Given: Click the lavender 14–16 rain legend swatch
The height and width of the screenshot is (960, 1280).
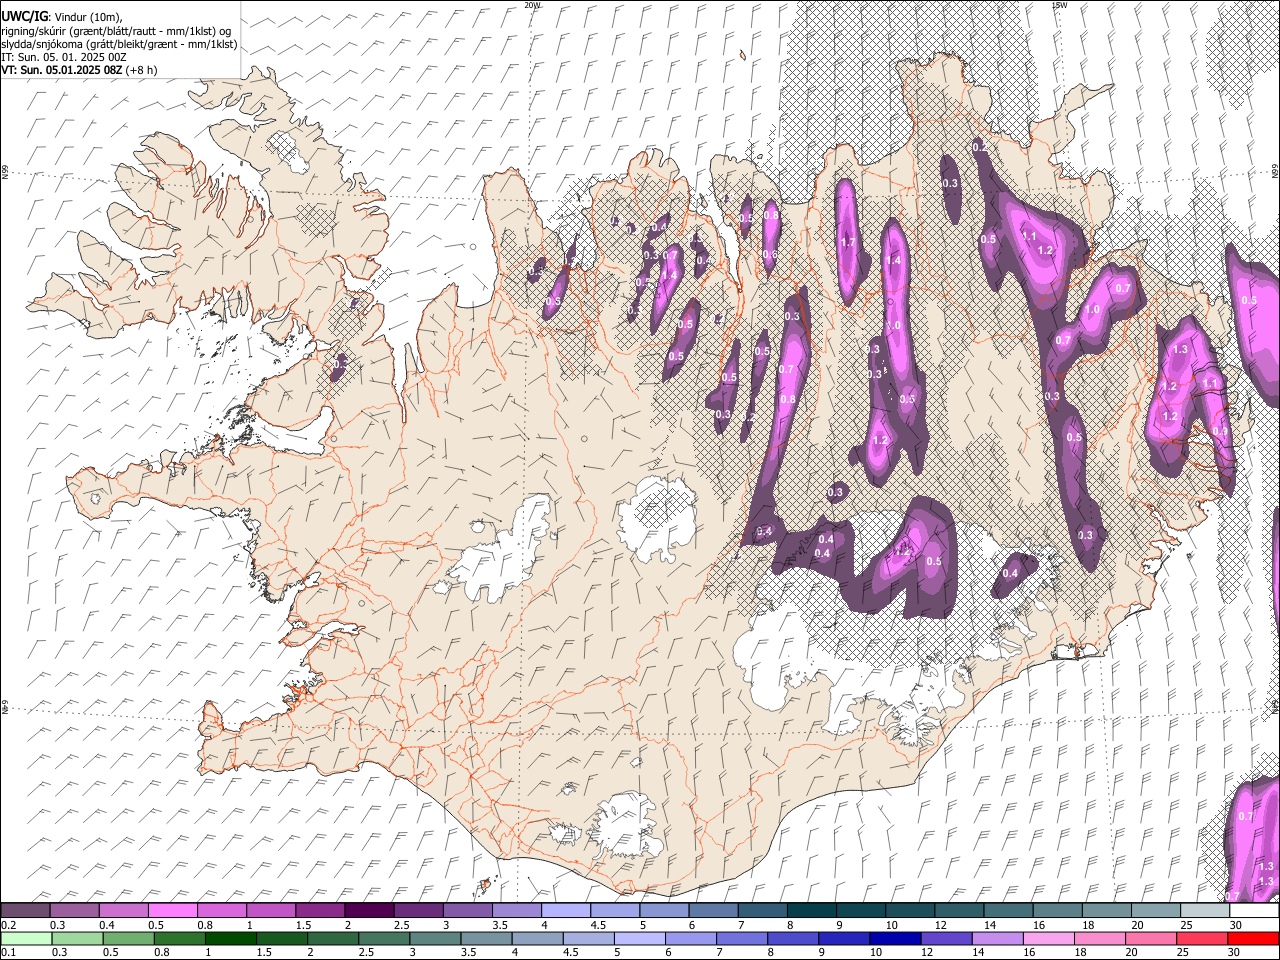Looking at the screenshot, I should click(998, 938).
